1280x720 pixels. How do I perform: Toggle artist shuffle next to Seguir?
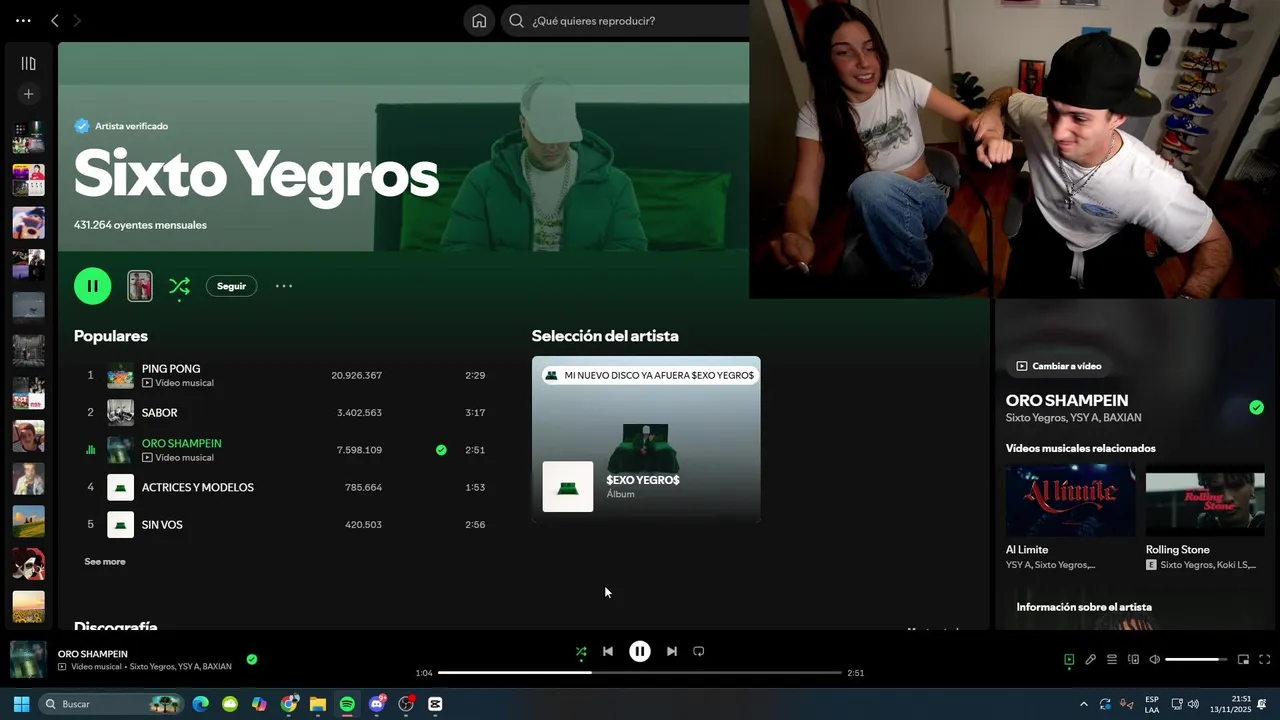(179, 287)
